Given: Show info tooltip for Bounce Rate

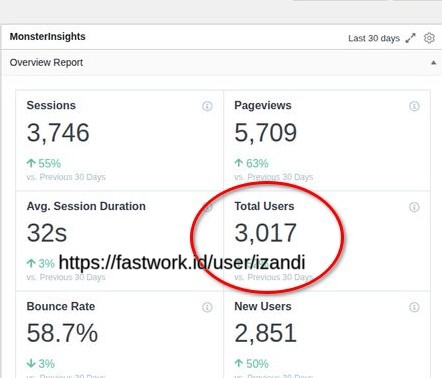Looking at the screenshot, I should tap(207, 307).
